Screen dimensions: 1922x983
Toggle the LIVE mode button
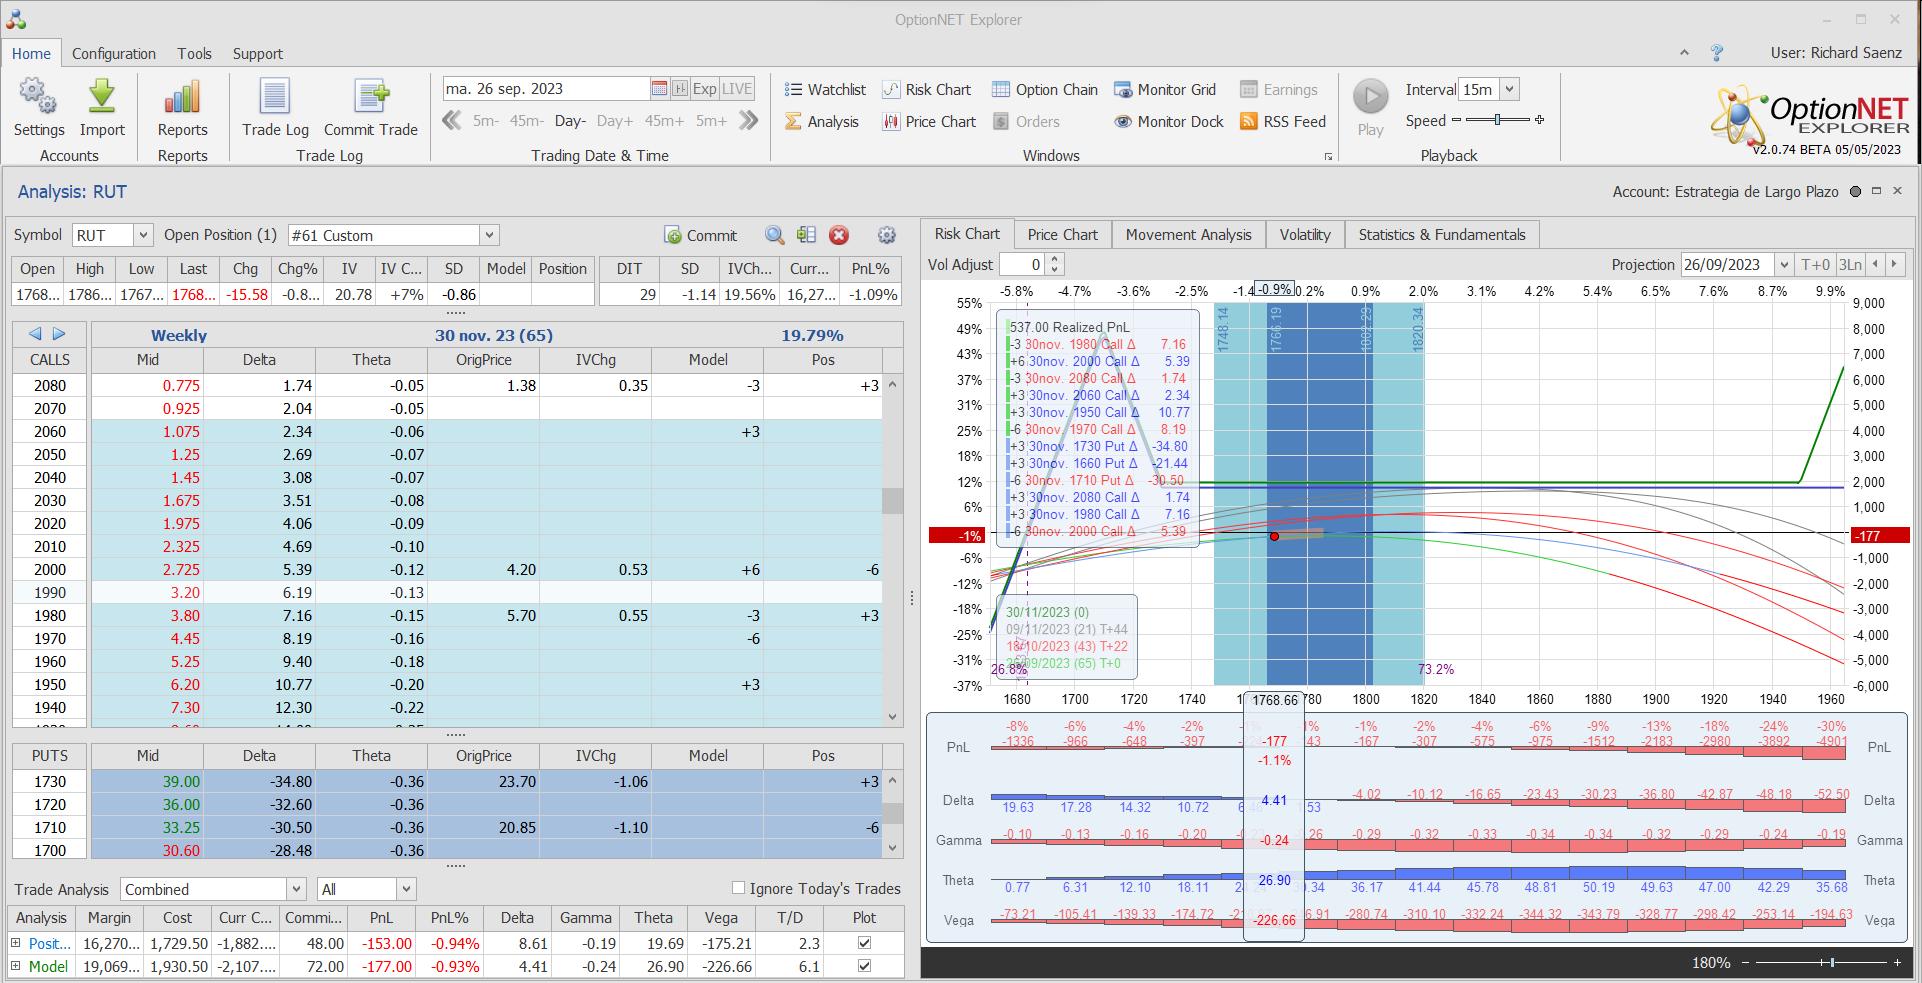coord(737,89)
